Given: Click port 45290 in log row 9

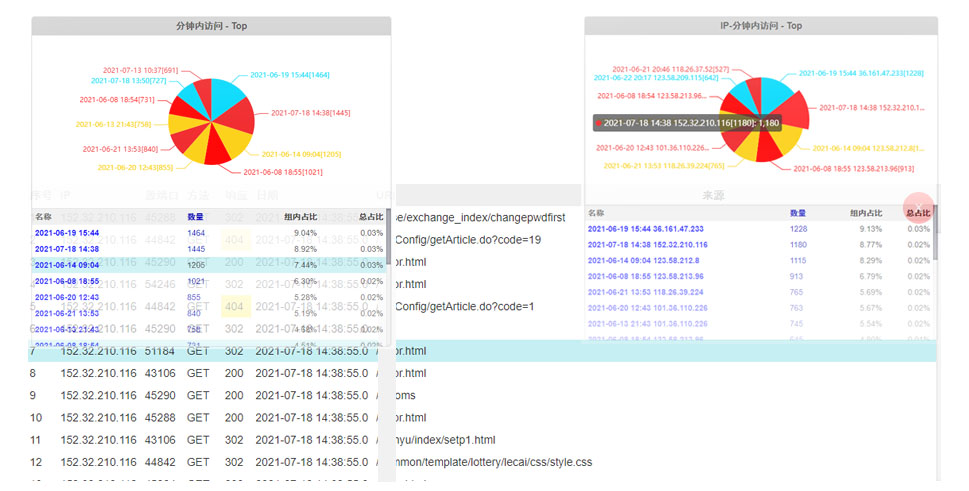Looking at the screenshot, I should click(x=160, y=395).
